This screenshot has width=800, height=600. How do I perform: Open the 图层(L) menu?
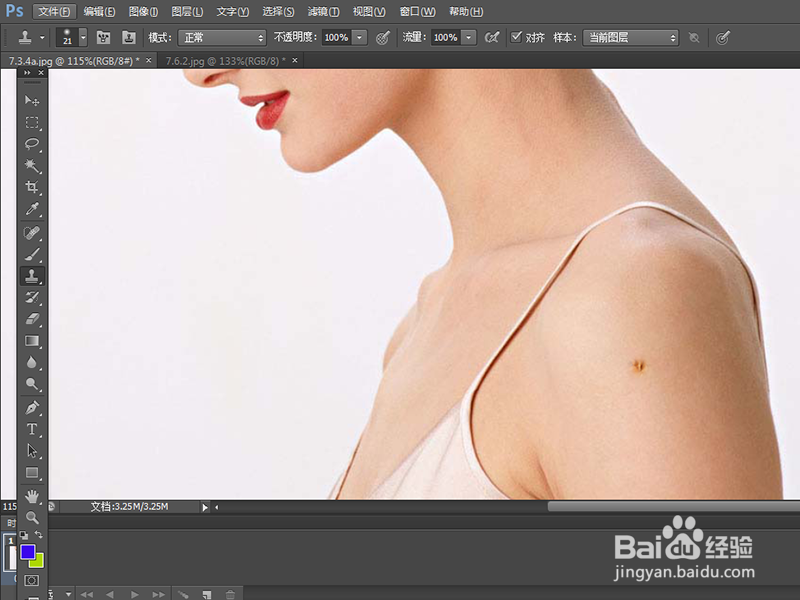187,12
